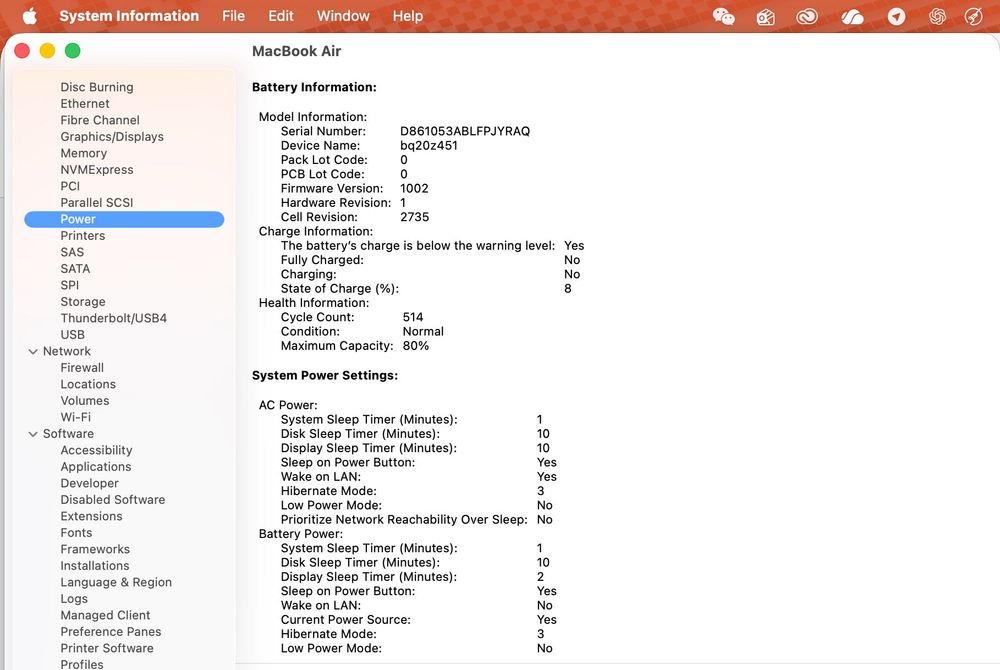The width and height of the screenshot is (1000, 670).
Task: Select Language & Region in the sidebar
Action: pyautogui.click(x=116, y=582)
